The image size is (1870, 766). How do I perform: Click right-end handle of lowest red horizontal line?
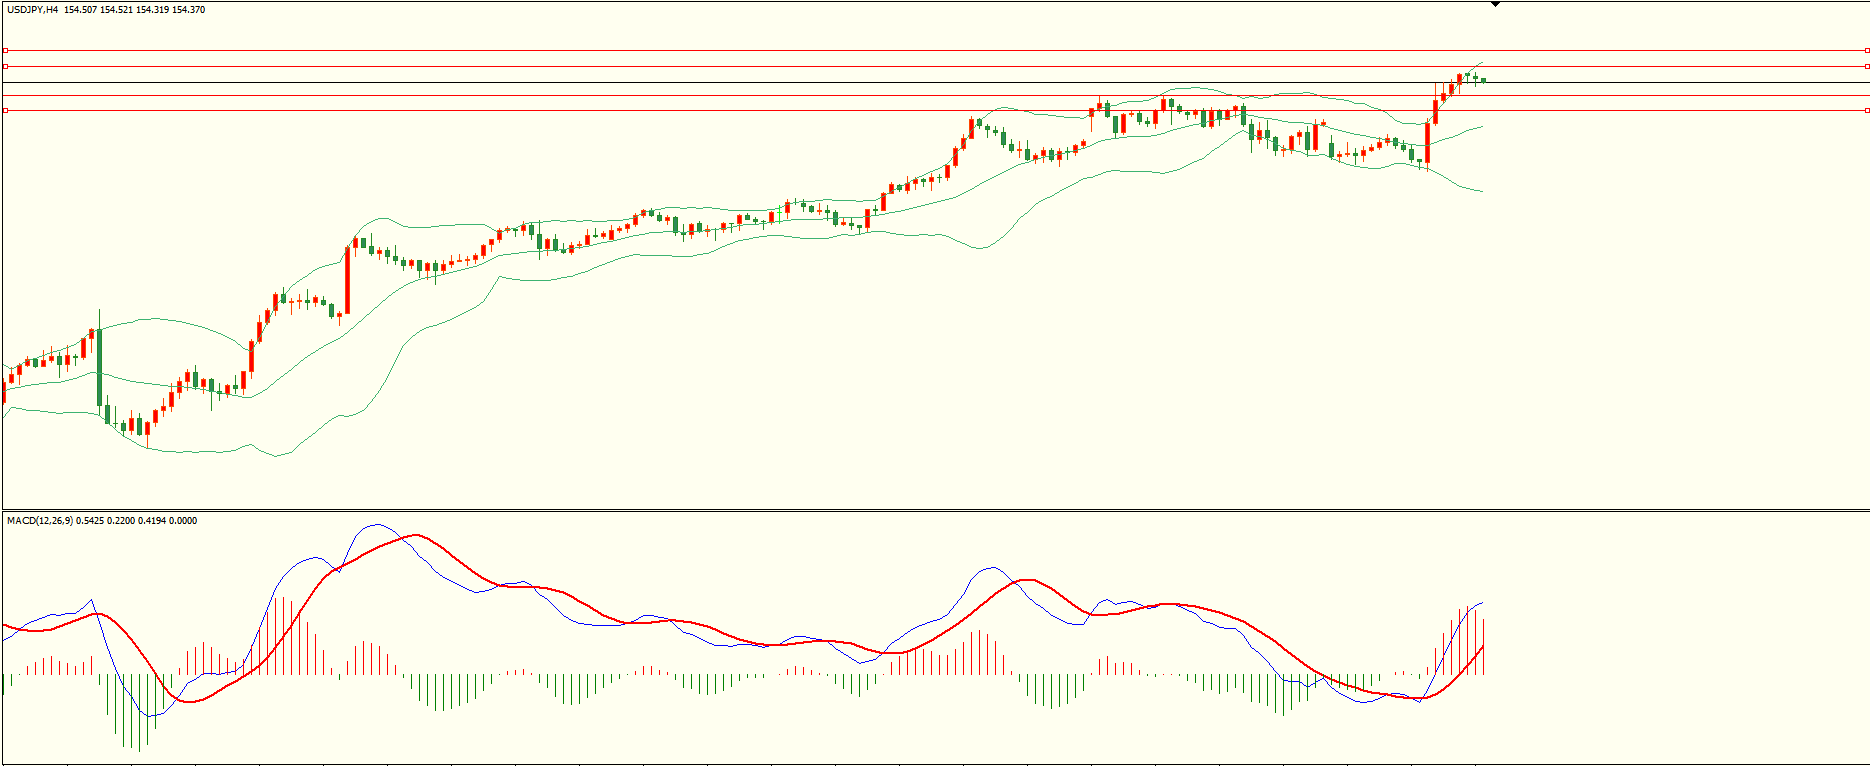1866,111
